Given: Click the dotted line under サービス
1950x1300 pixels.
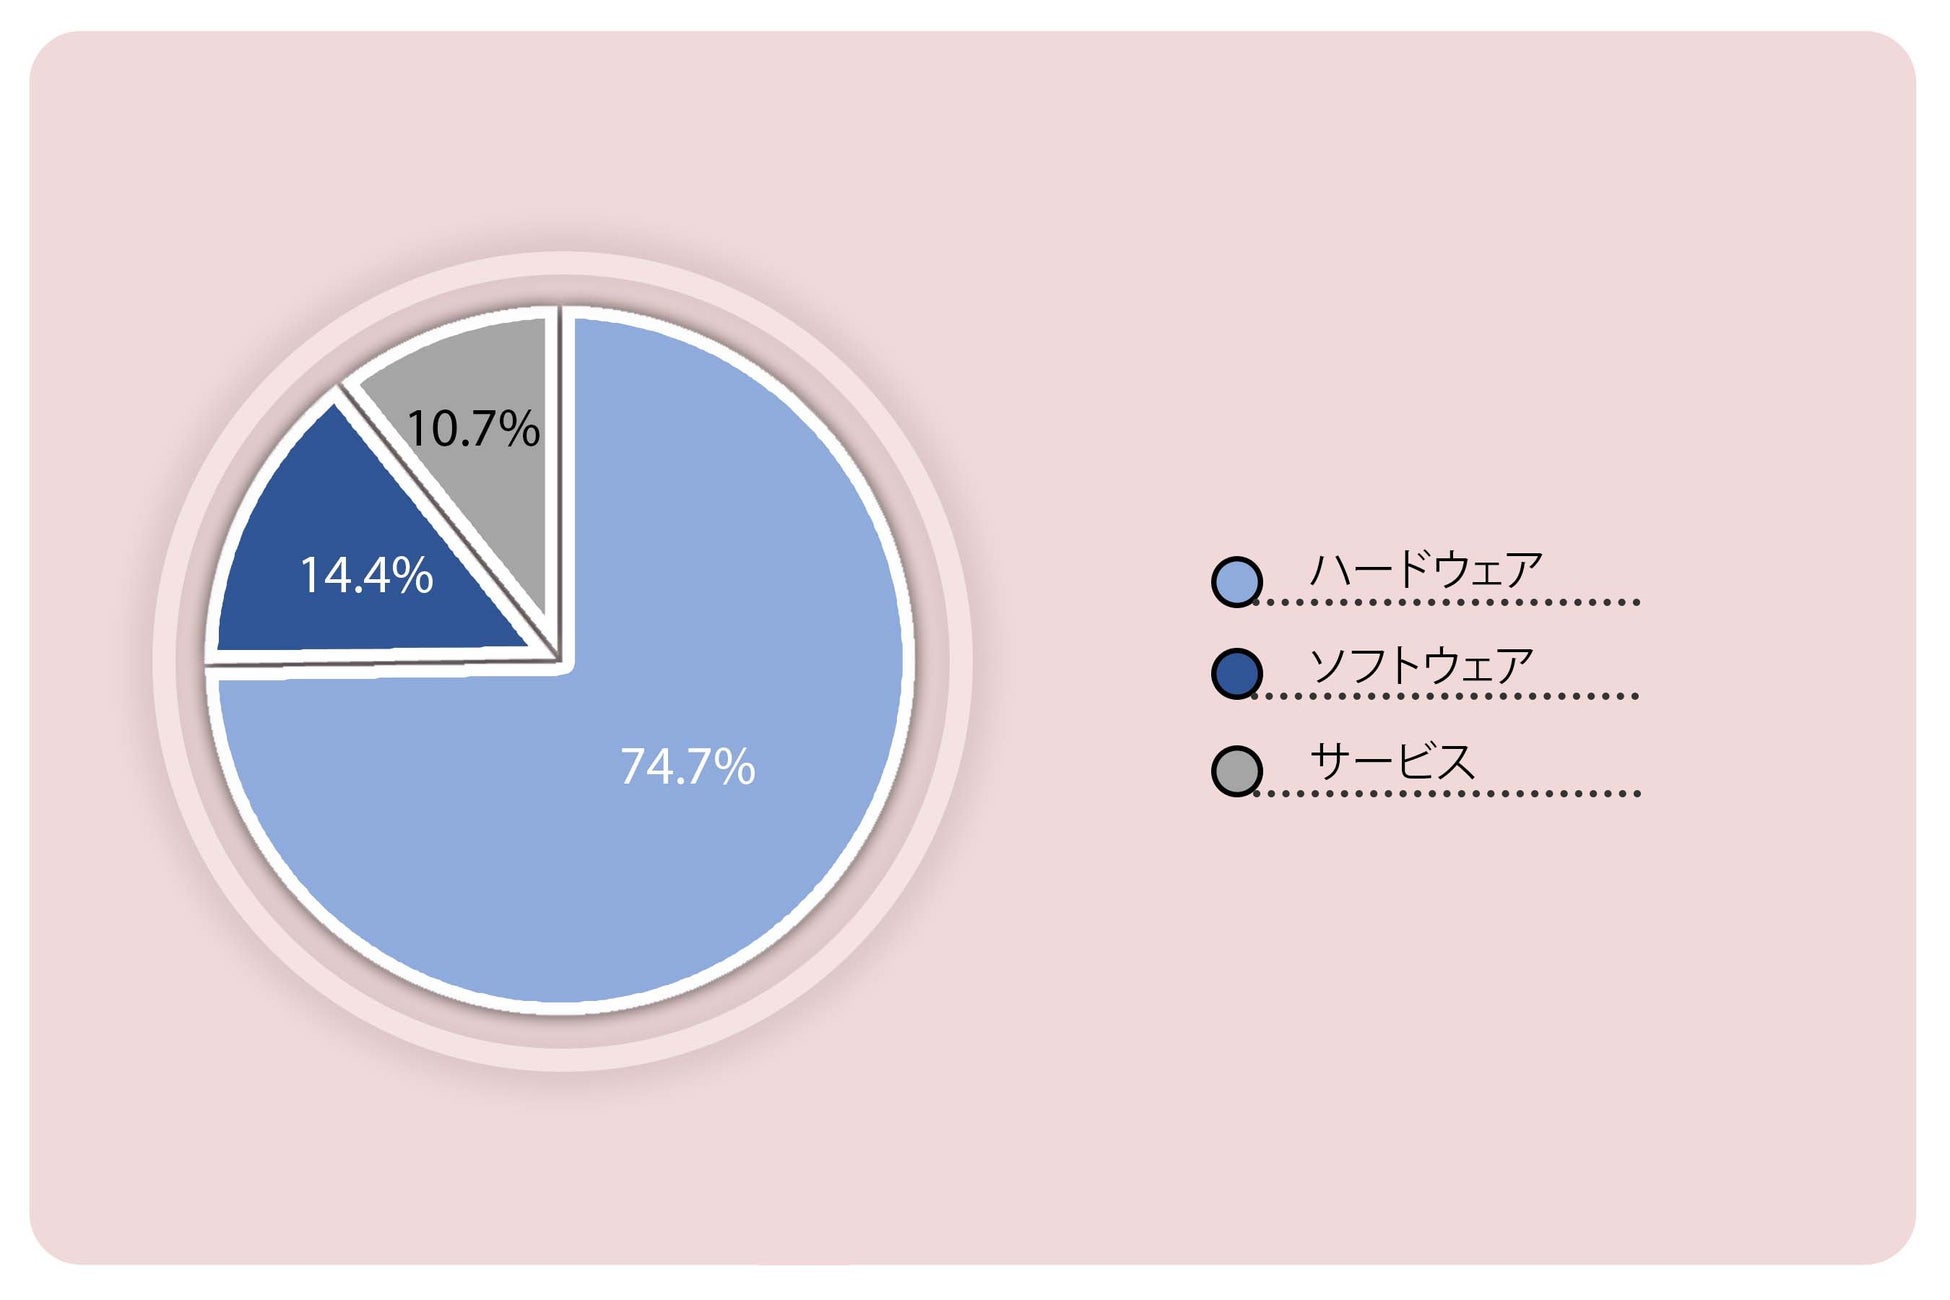Looking at the screenshot, I should click(x=1447, y=793).
